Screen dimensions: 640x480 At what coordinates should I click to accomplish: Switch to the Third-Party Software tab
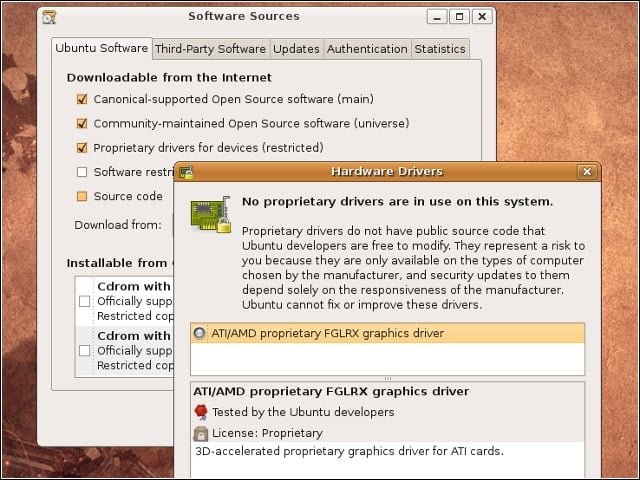pyautogui.click(x=211, y=49)
